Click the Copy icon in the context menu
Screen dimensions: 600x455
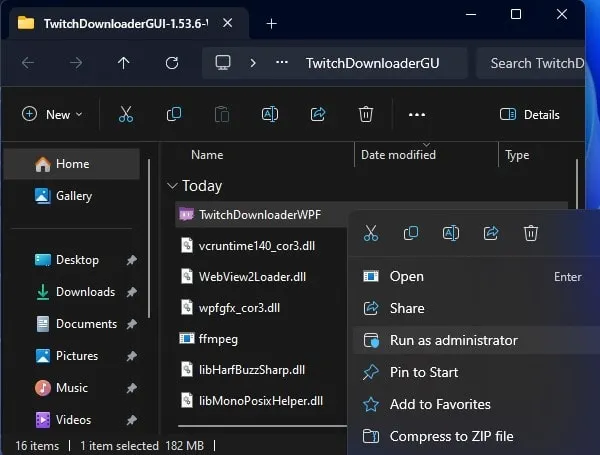coord(411,233)
